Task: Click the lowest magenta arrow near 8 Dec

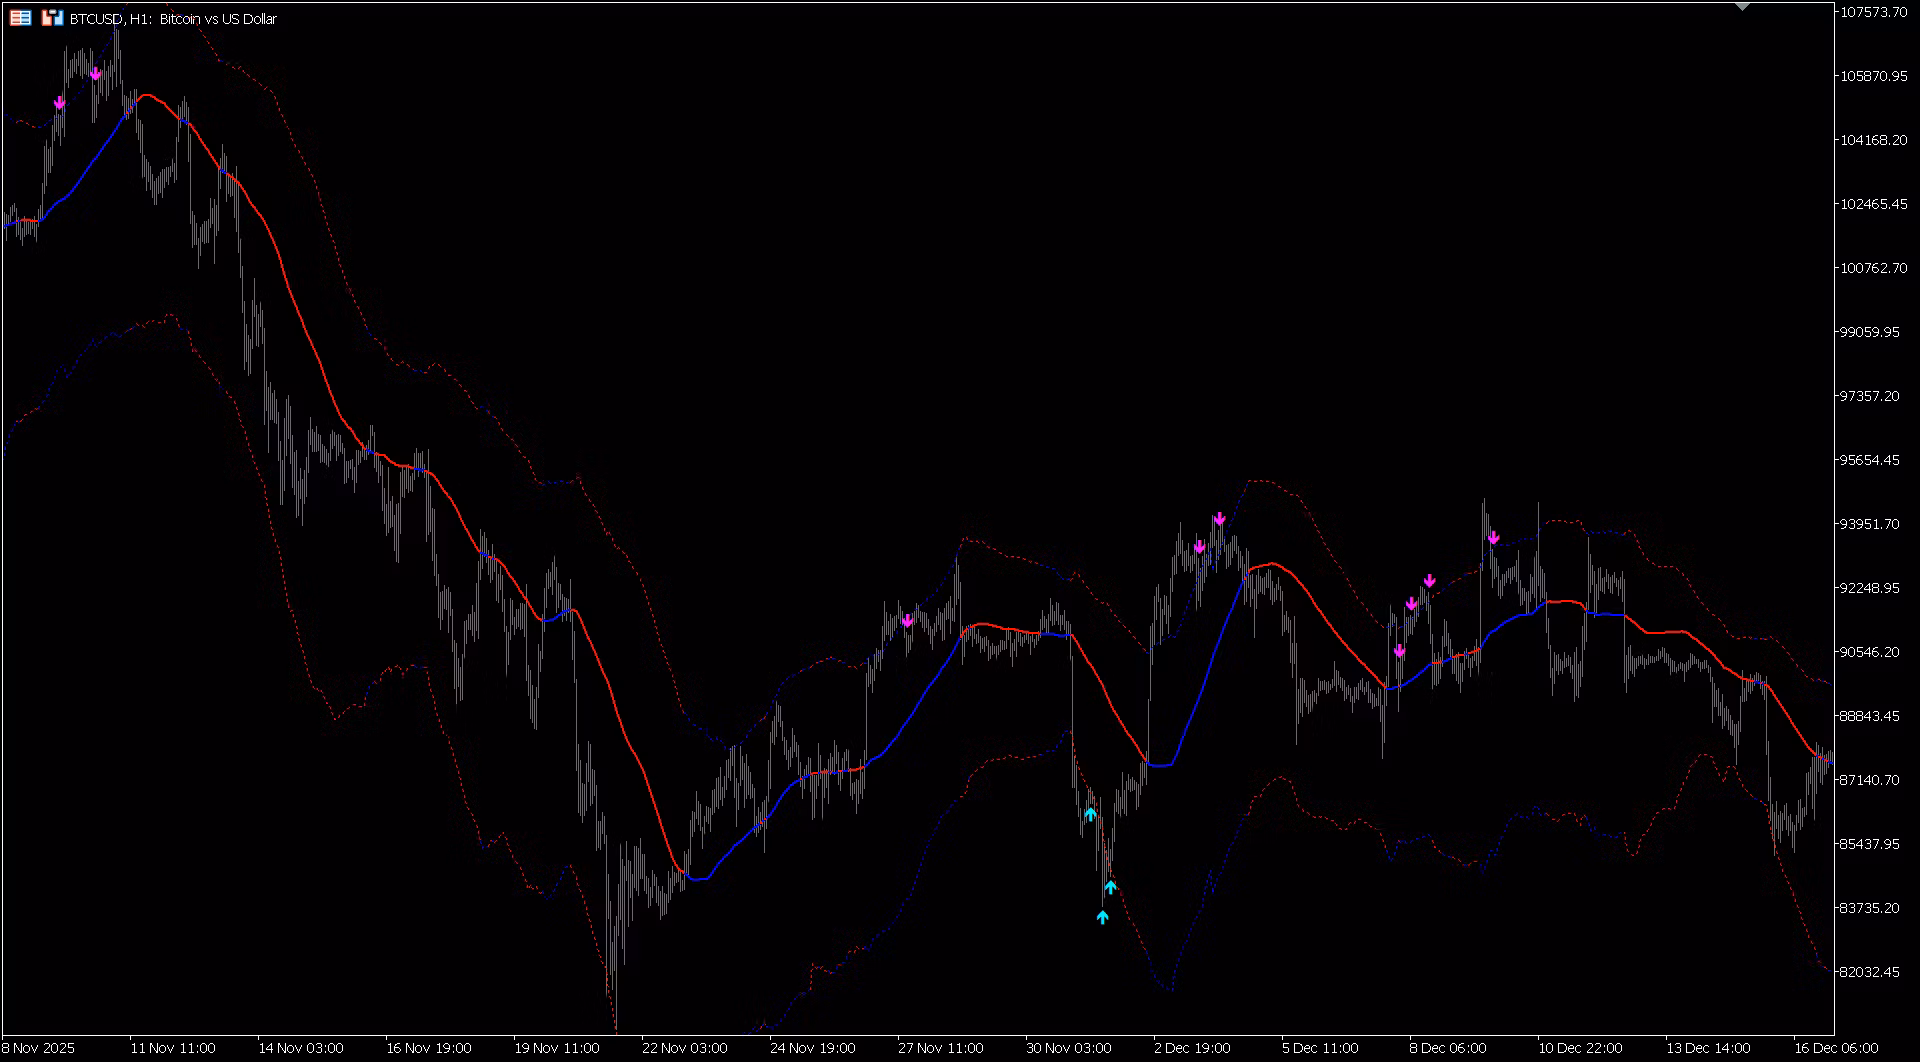Action: click(1399, 651)
